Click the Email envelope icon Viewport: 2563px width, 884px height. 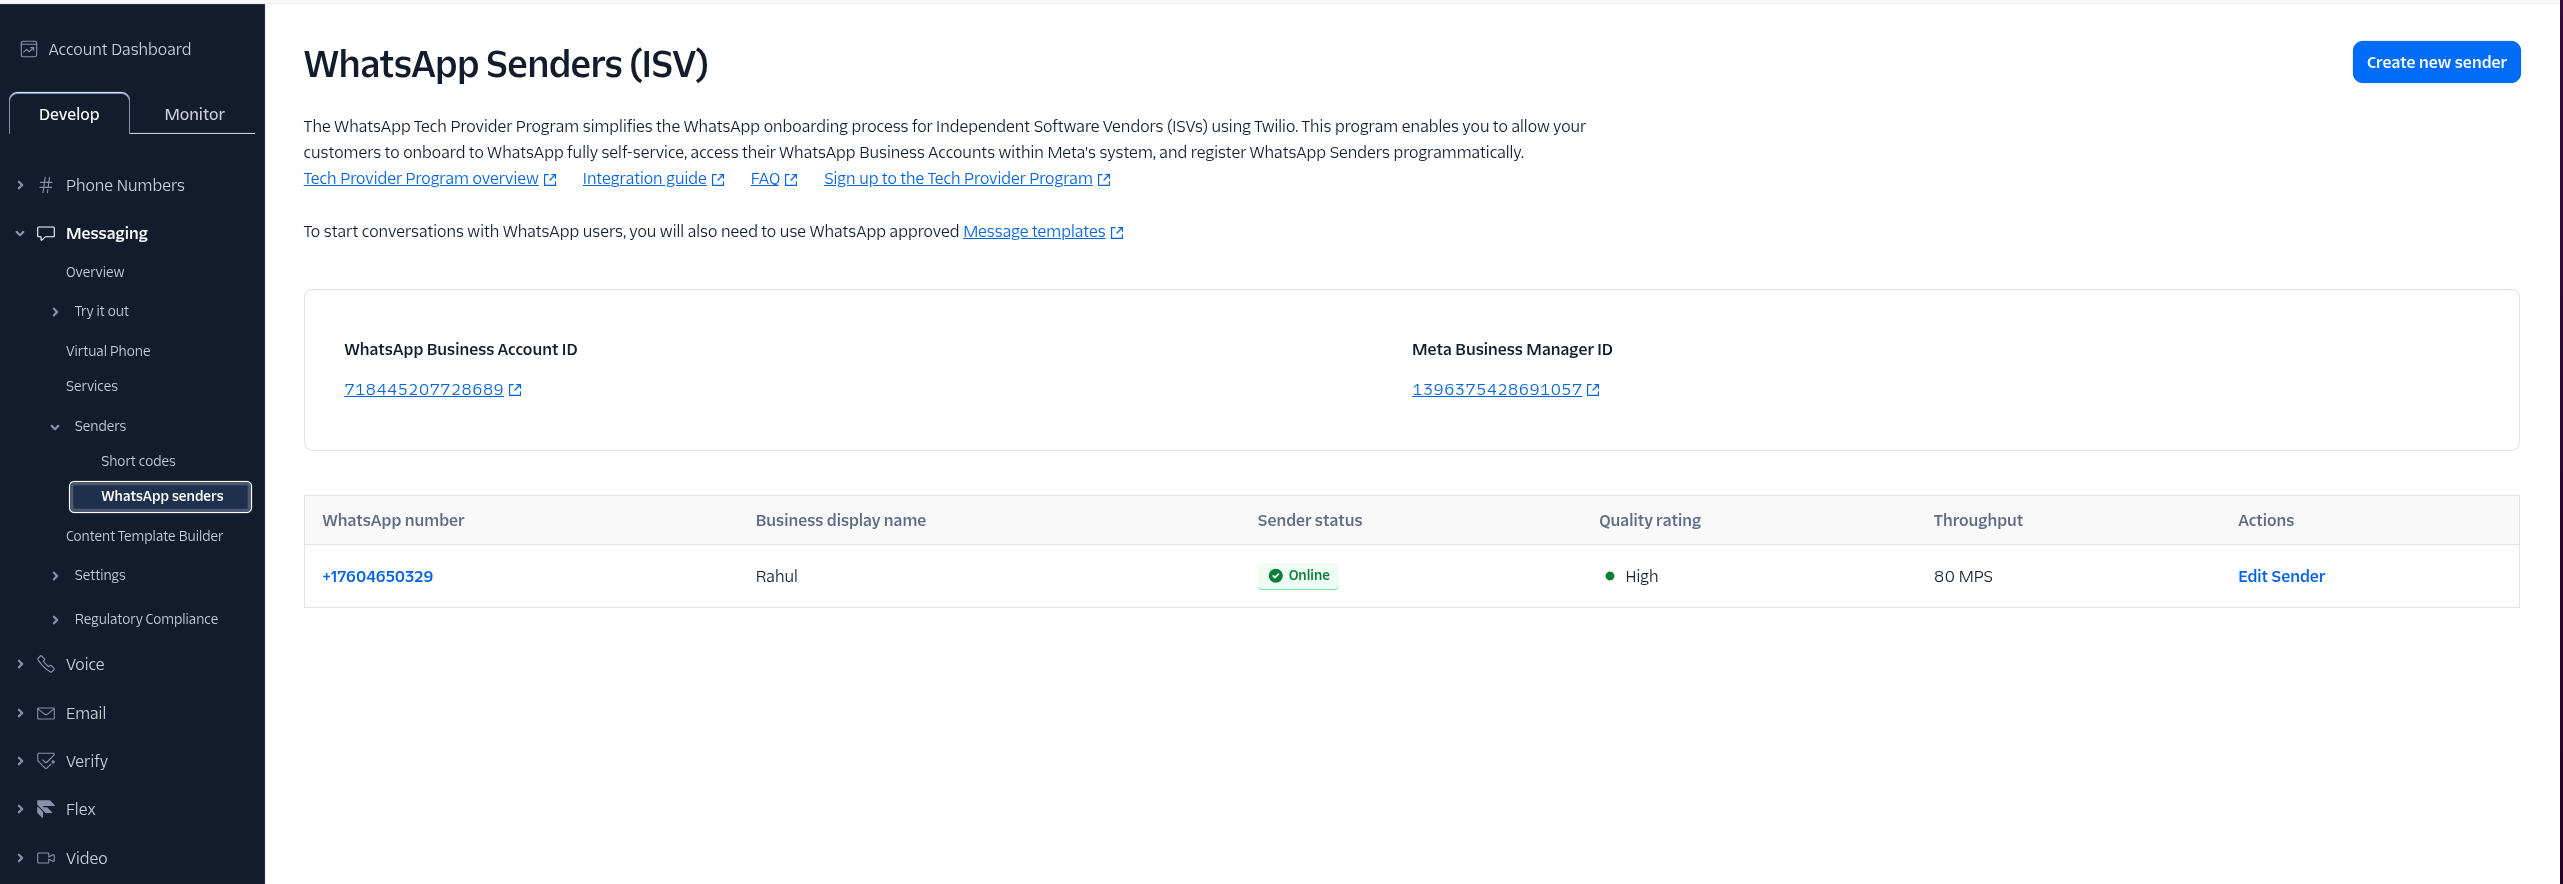coord(46,713)
